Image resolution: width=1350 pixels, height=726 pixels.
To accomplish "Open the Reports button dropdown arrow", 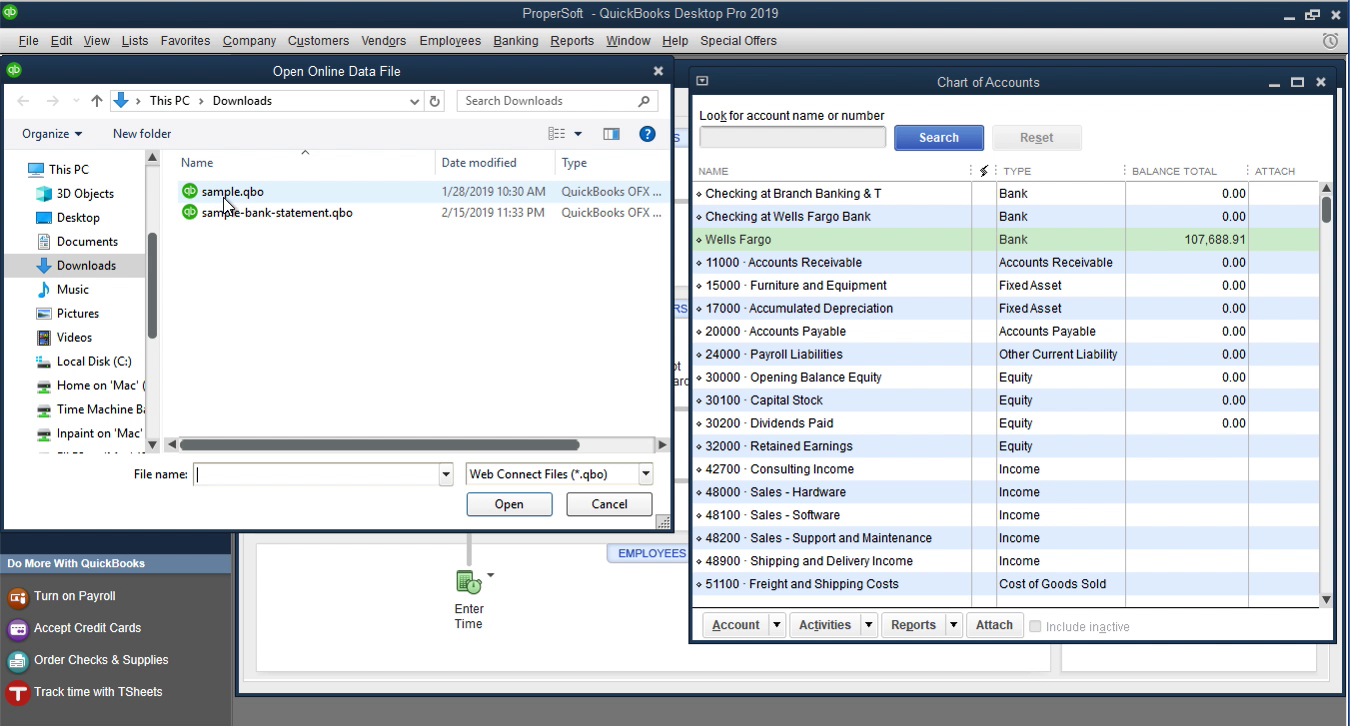I will (x=954, y=625).
